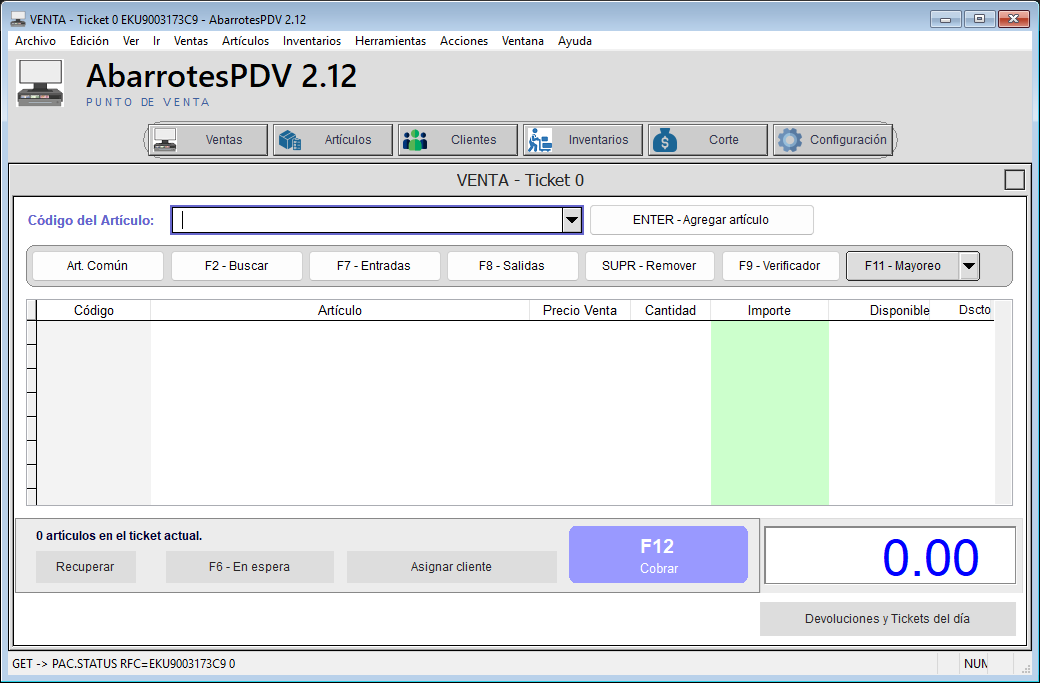Click the Recuperar button
The image size is (1040, 683).
(86, 567)
